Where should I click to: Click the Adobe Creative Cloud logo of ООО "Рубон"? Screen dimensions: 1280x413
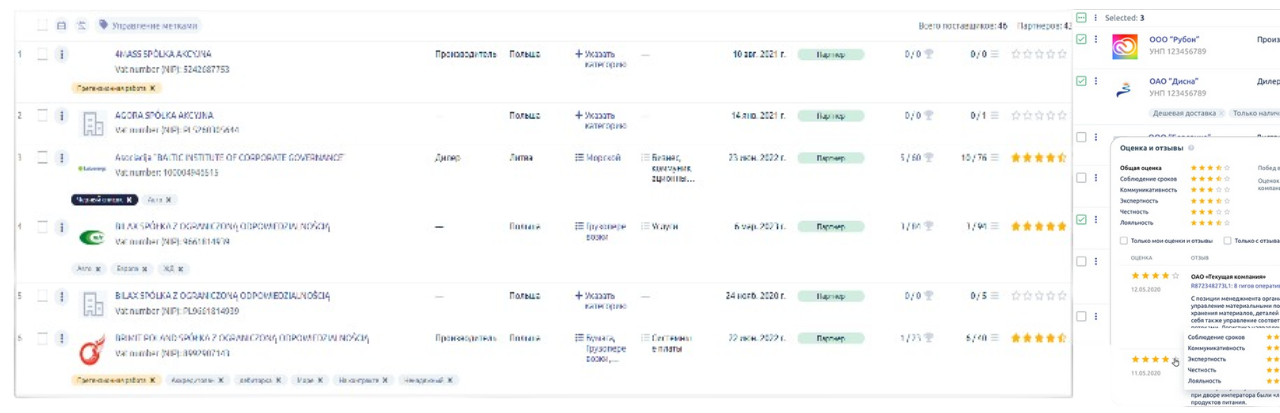tap(1126, 47)
